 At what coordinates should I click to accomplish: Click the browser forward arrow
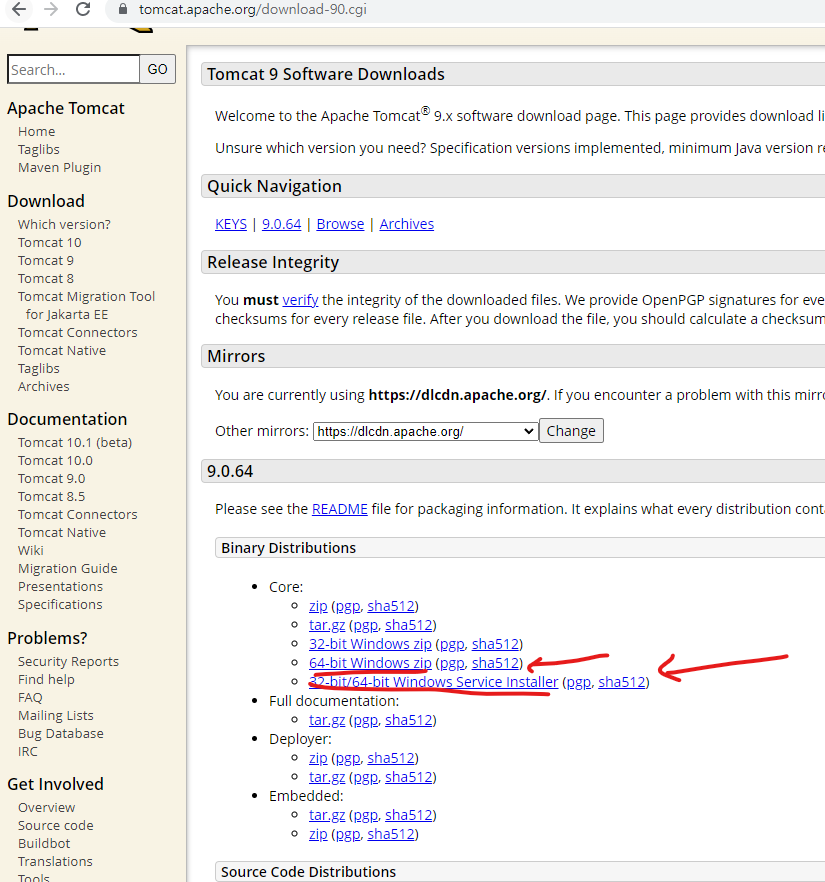pos(51,9)
